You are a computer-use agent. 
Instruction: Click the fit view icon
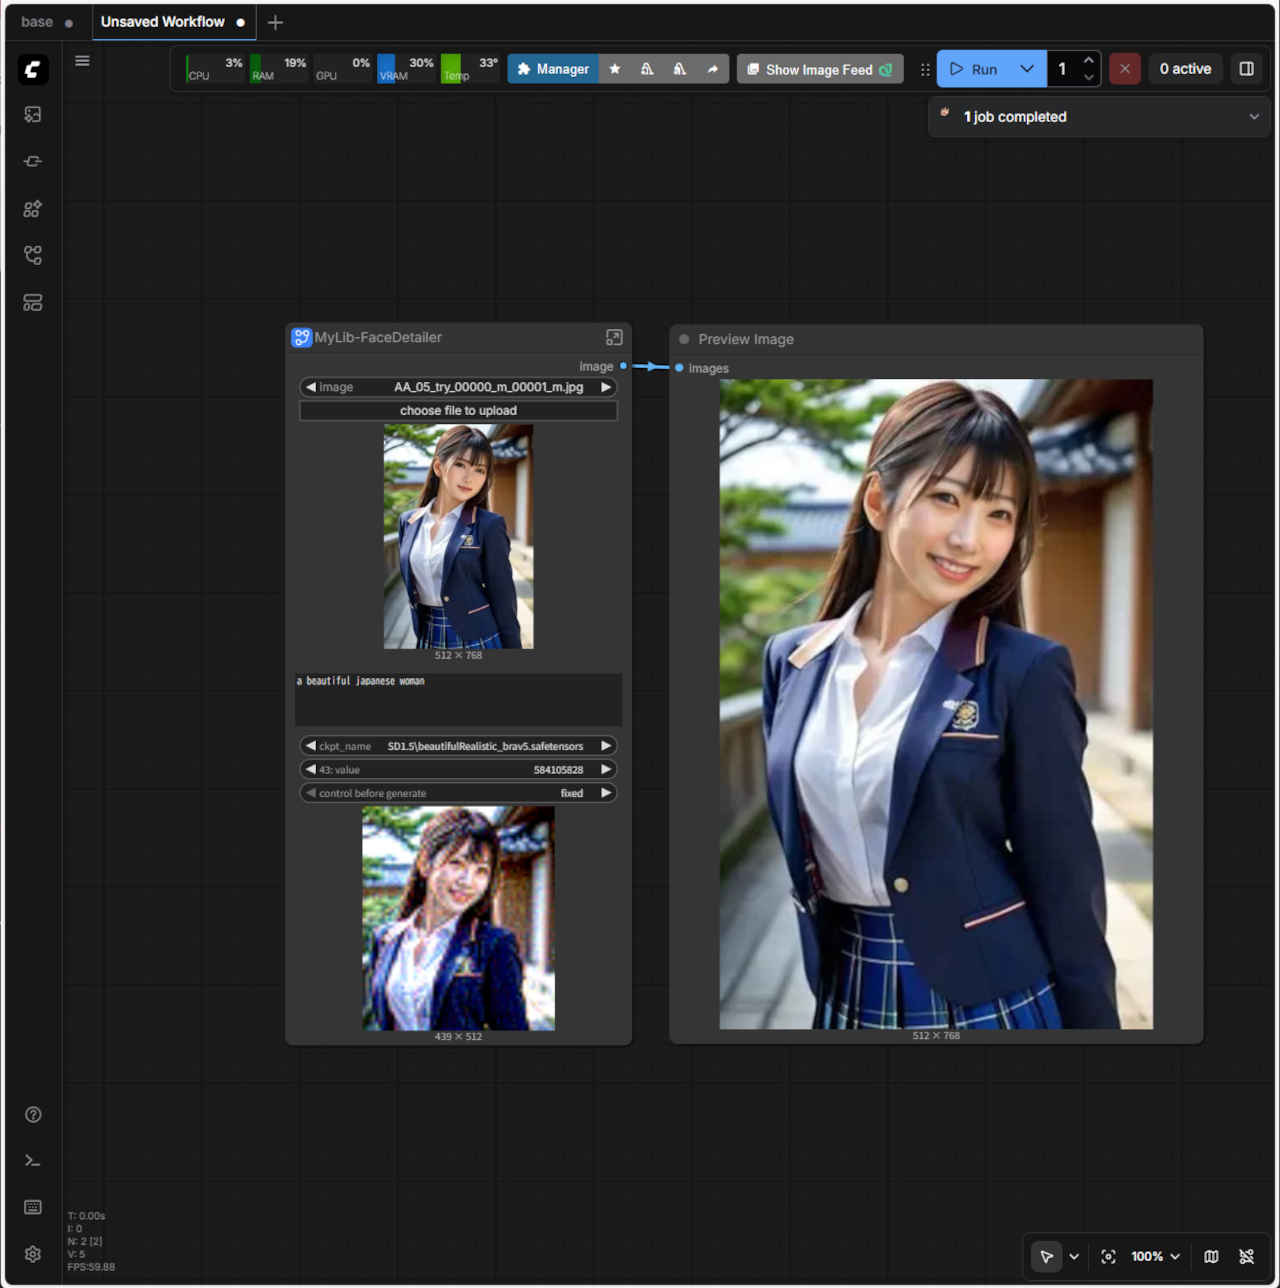tap(1108, 1257)
